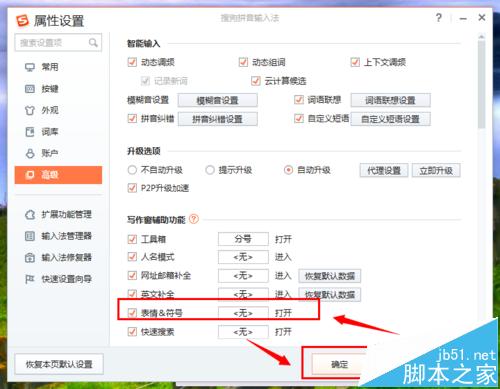The height and width of the screenshot is (389, 500).
Task: Open the 模糊音设置 button
Action: click(x=218, y=100)
